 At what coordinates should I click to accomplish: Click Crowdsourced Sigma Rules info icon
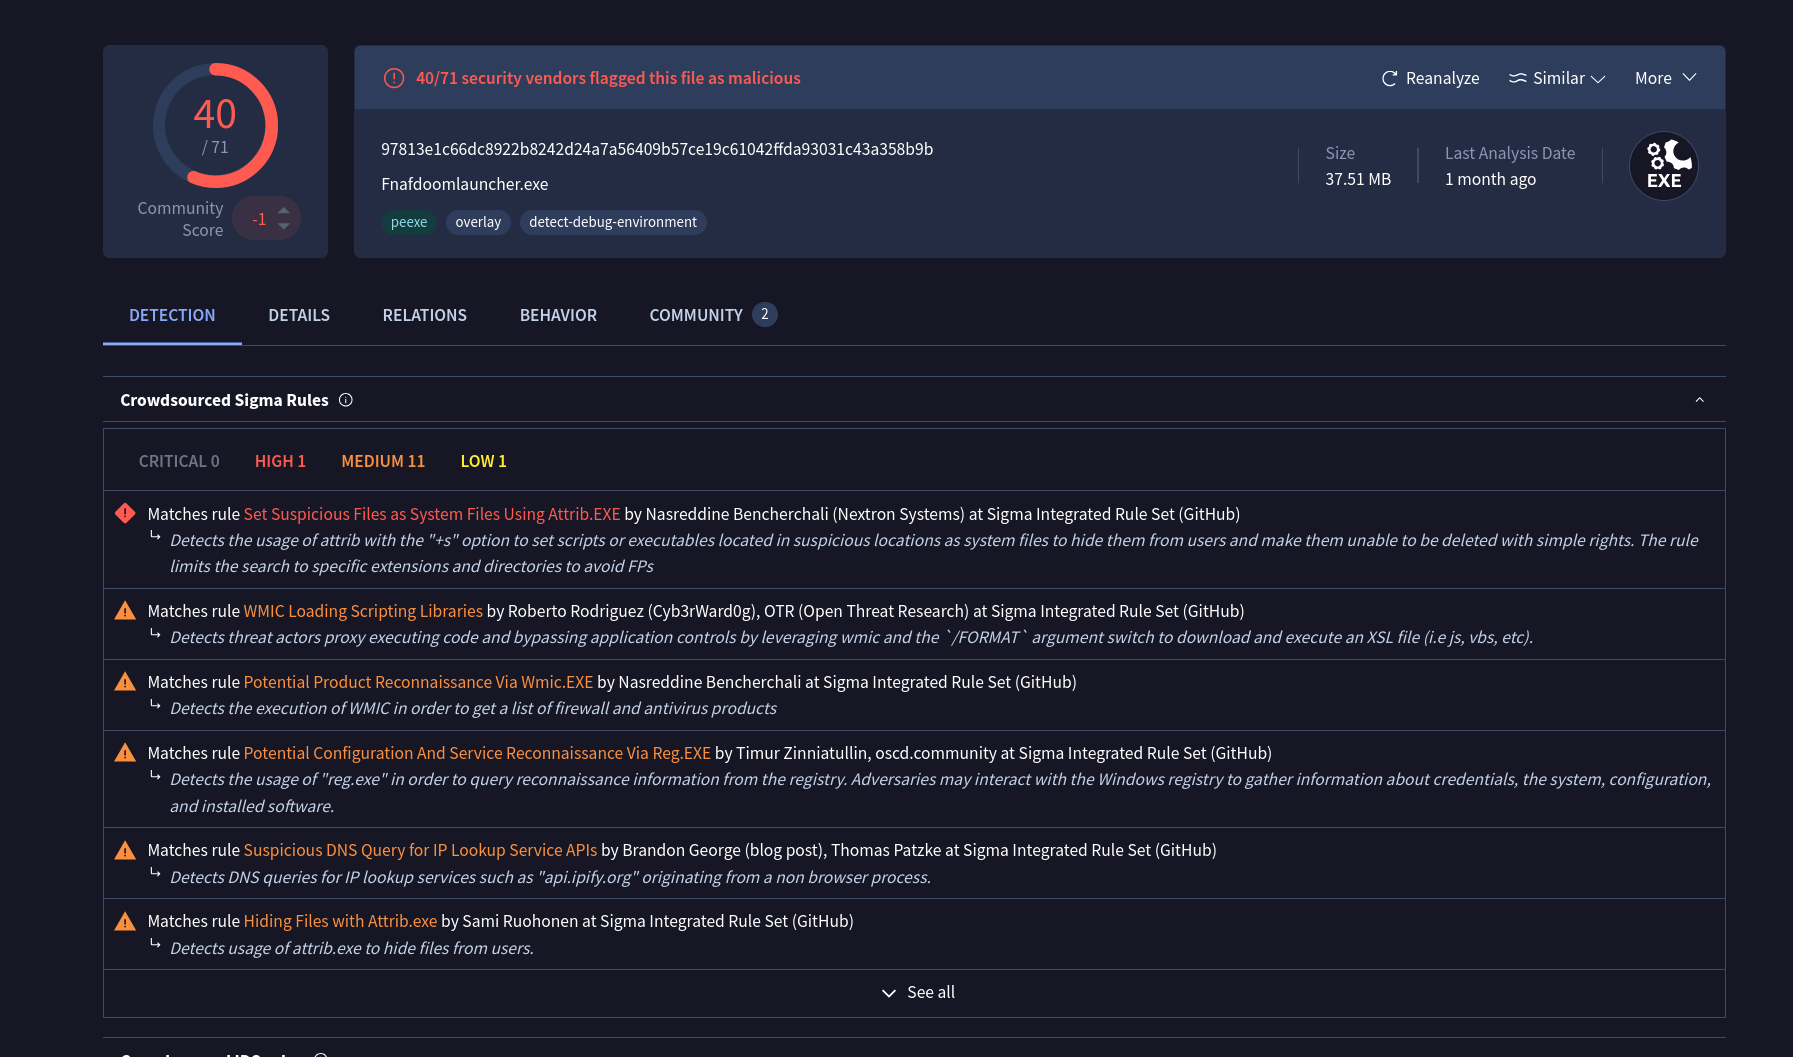pos(346,400)
